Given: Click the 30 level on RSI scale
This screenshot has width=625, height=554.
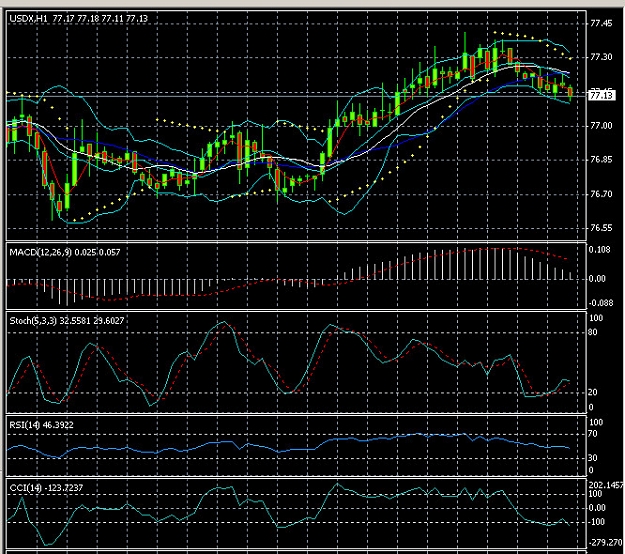Looking at the screenshot, I should pyautogui.click(x=593, y=458).
